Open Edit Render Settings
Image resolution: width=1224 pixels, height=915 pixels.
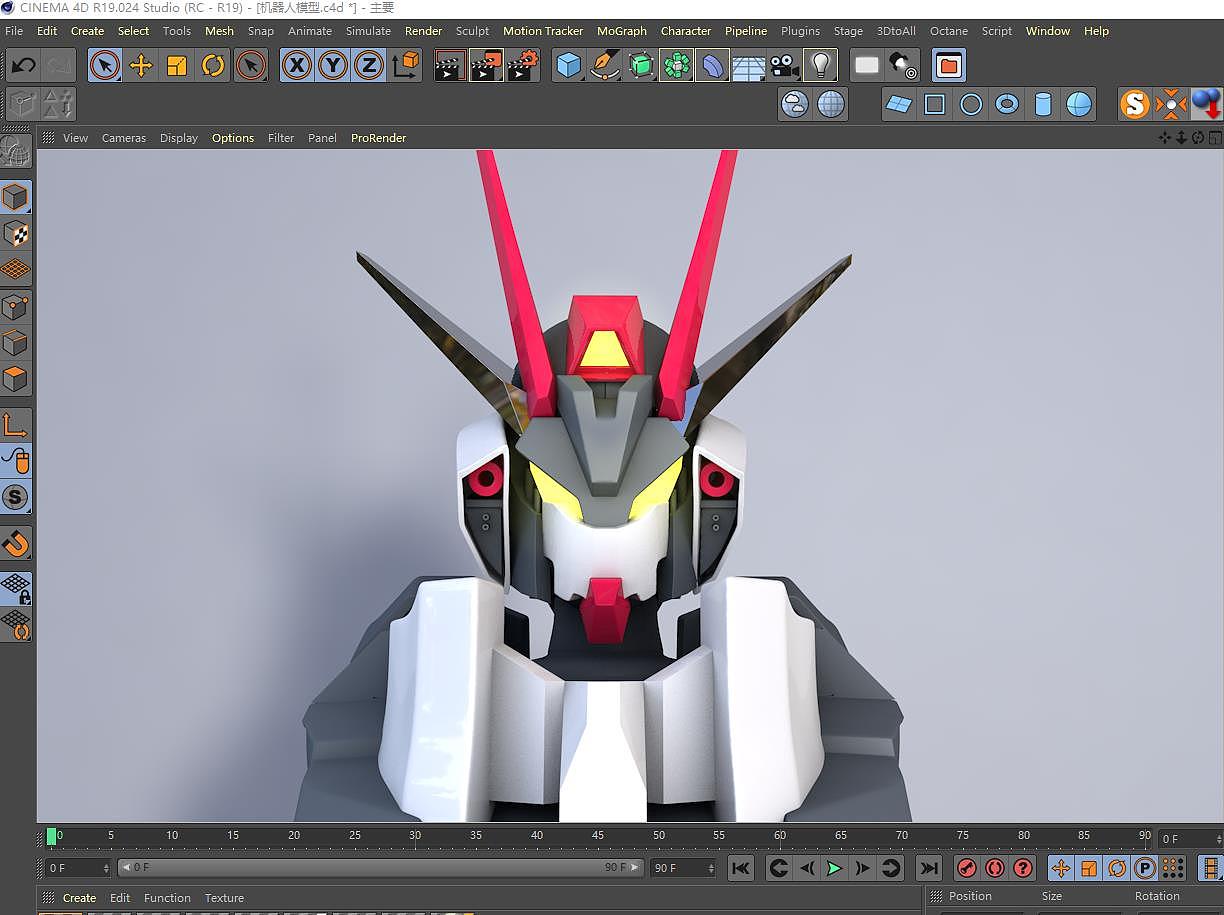[x=522, y=67]
